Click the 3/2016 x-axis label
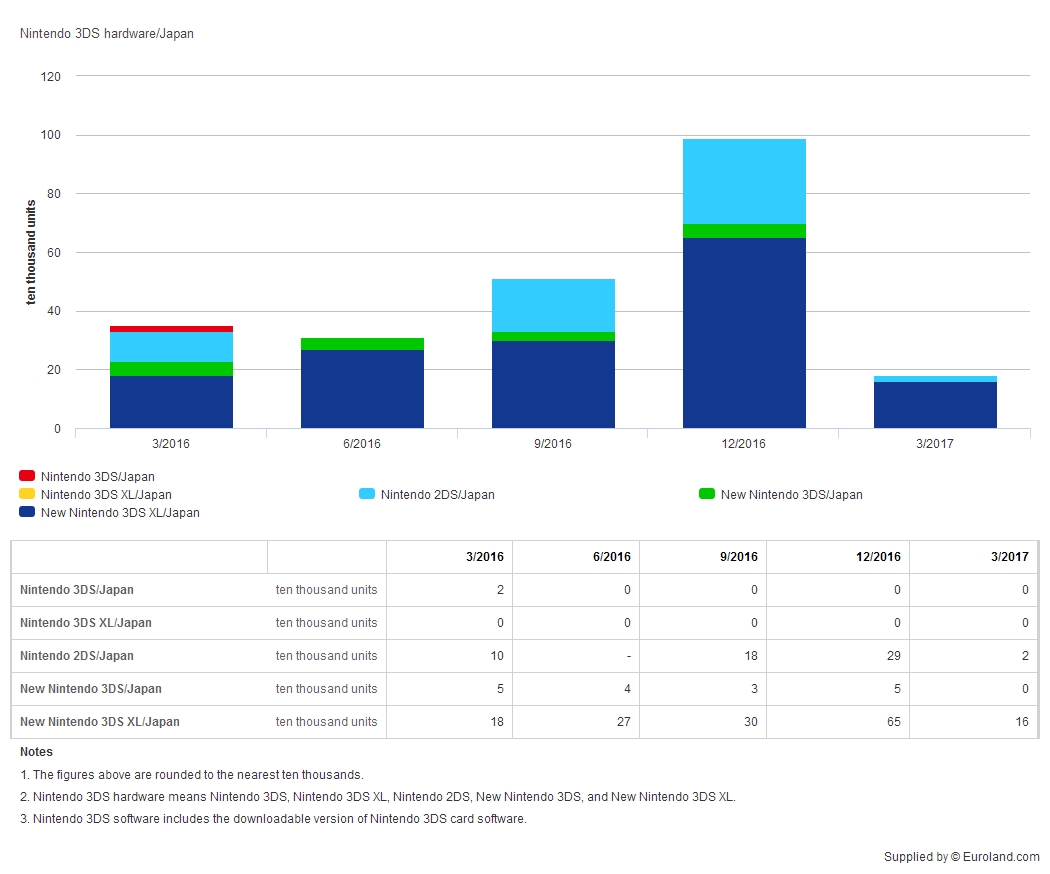Image resolution: width=1050 pixels, height=874 pixels. [x=171, y=443]
